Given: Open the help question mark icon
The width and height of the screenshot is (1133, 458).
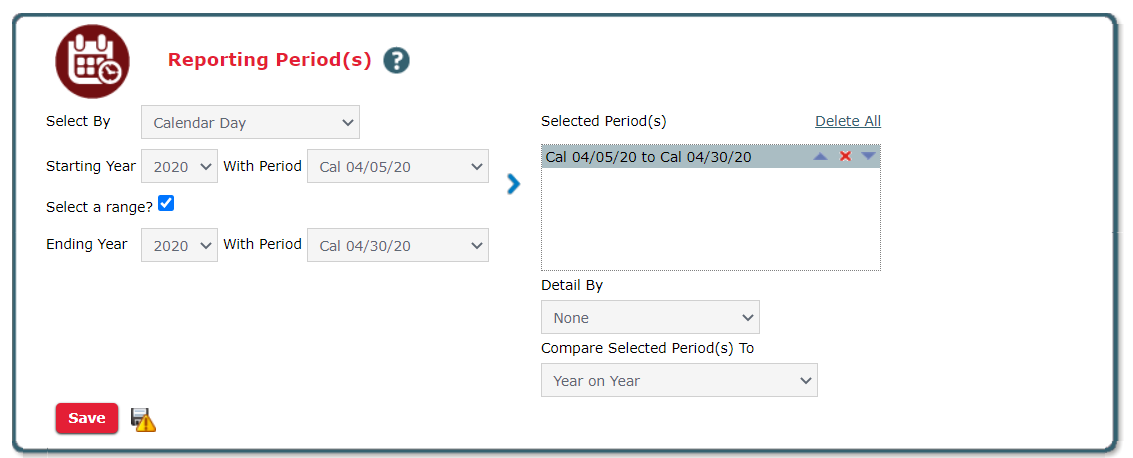Looking at the screenshot, I should pyautogui.click(x=397, y=61).
